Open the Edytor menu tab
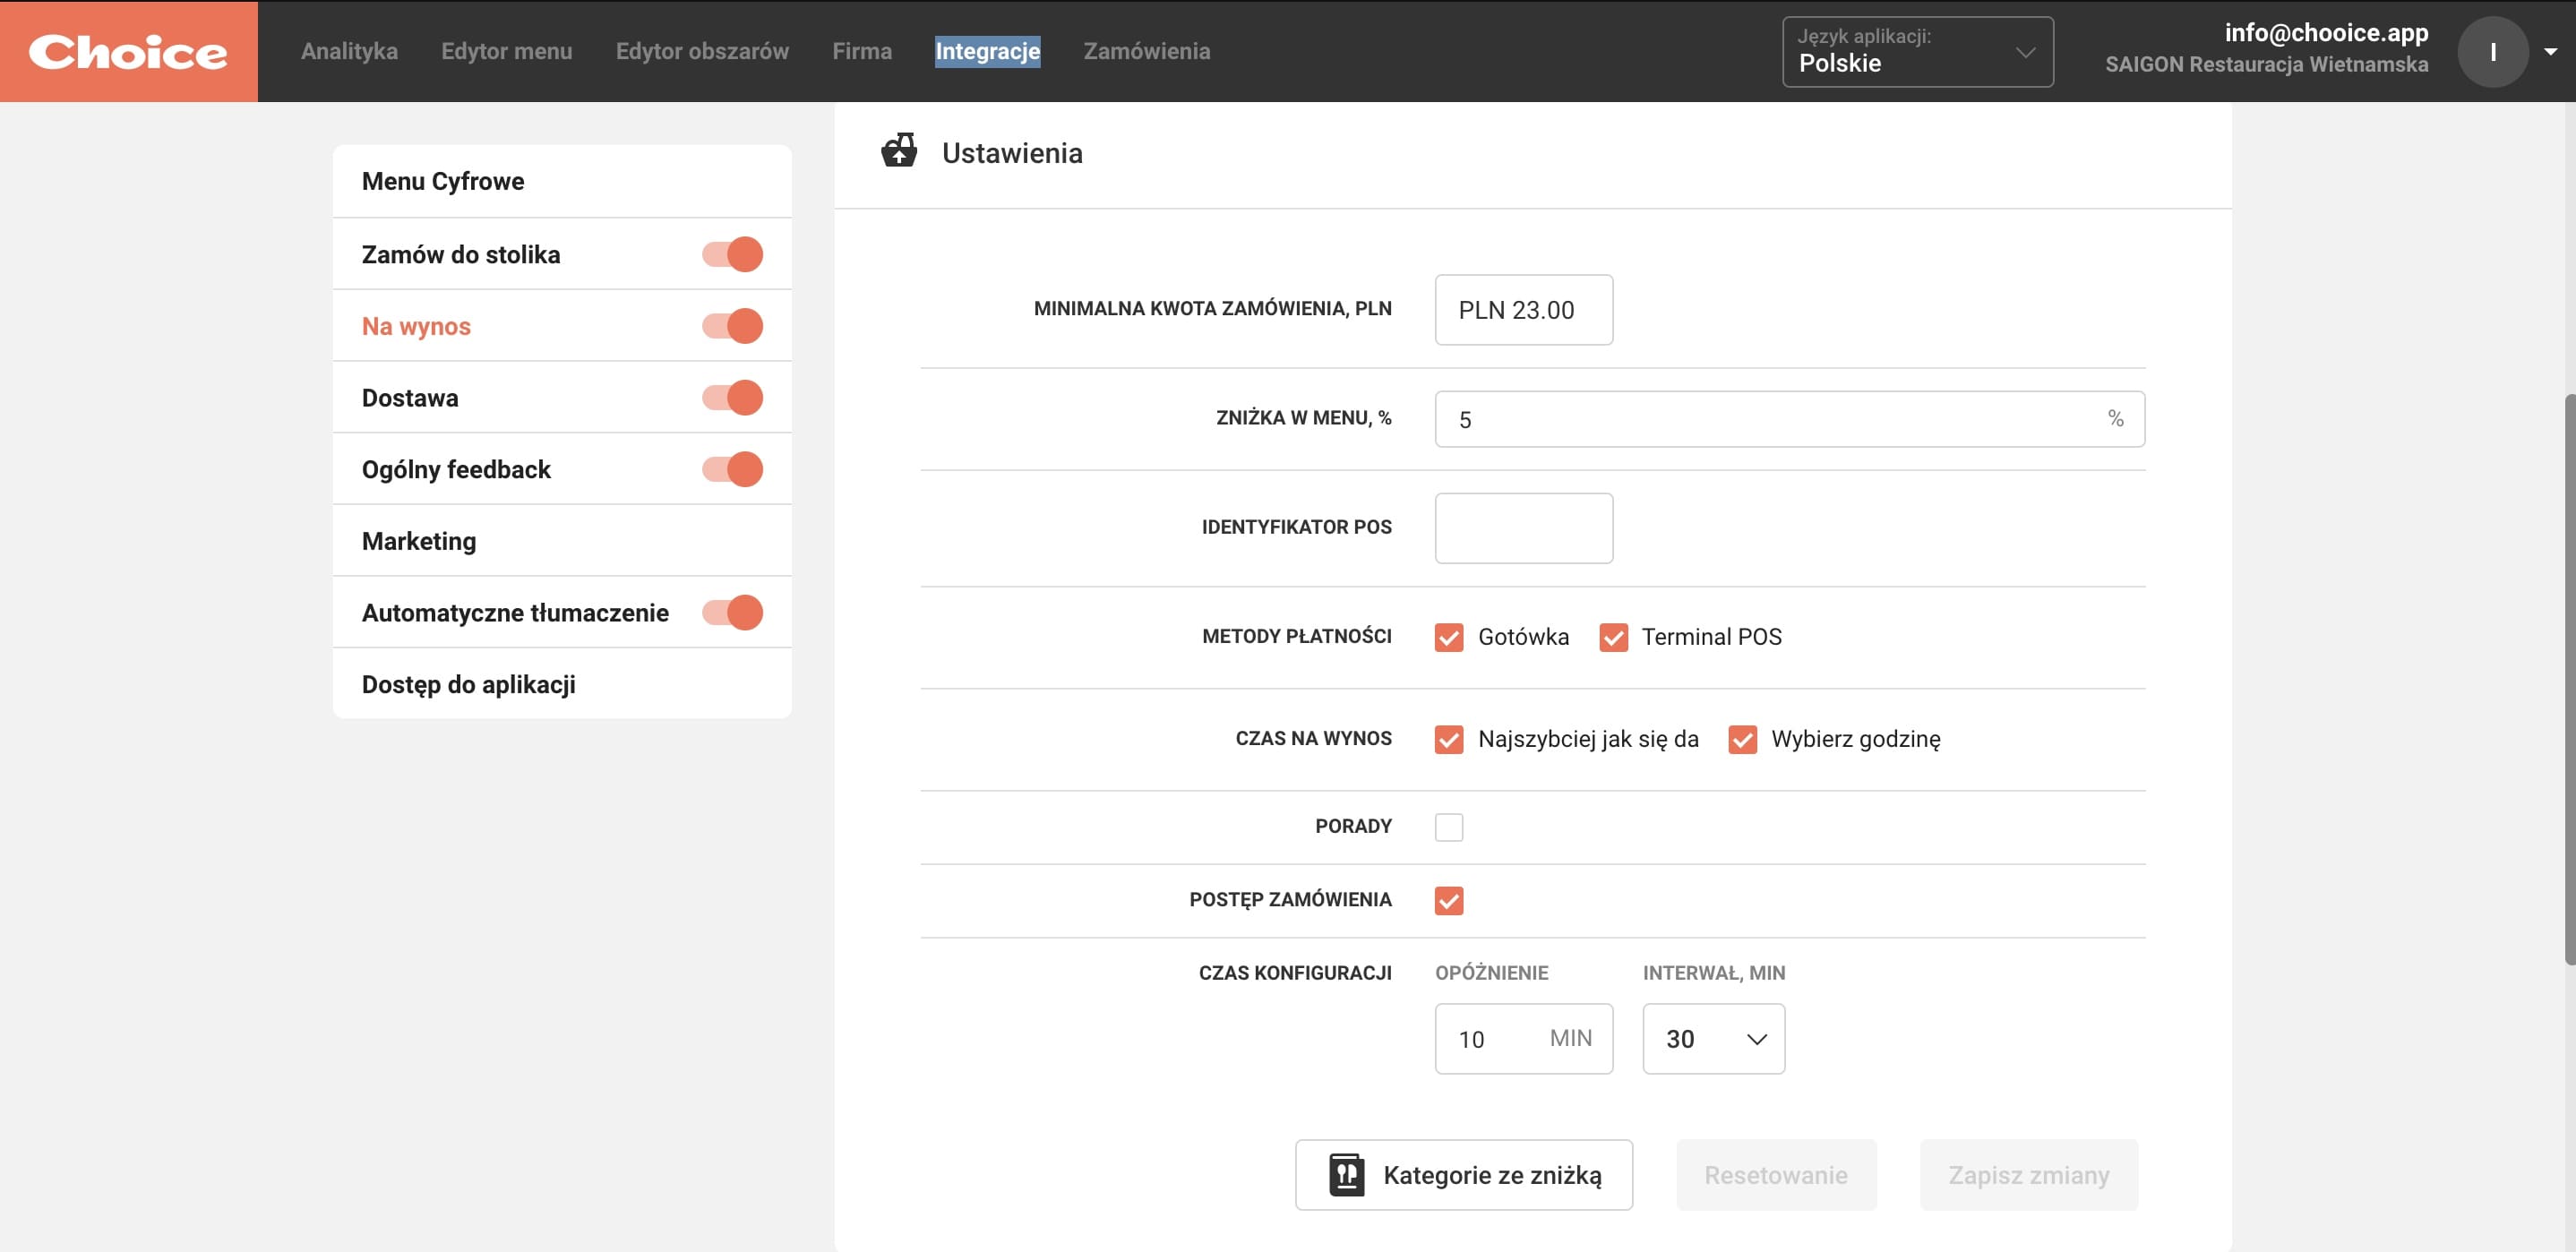 [x=506, y=51]
